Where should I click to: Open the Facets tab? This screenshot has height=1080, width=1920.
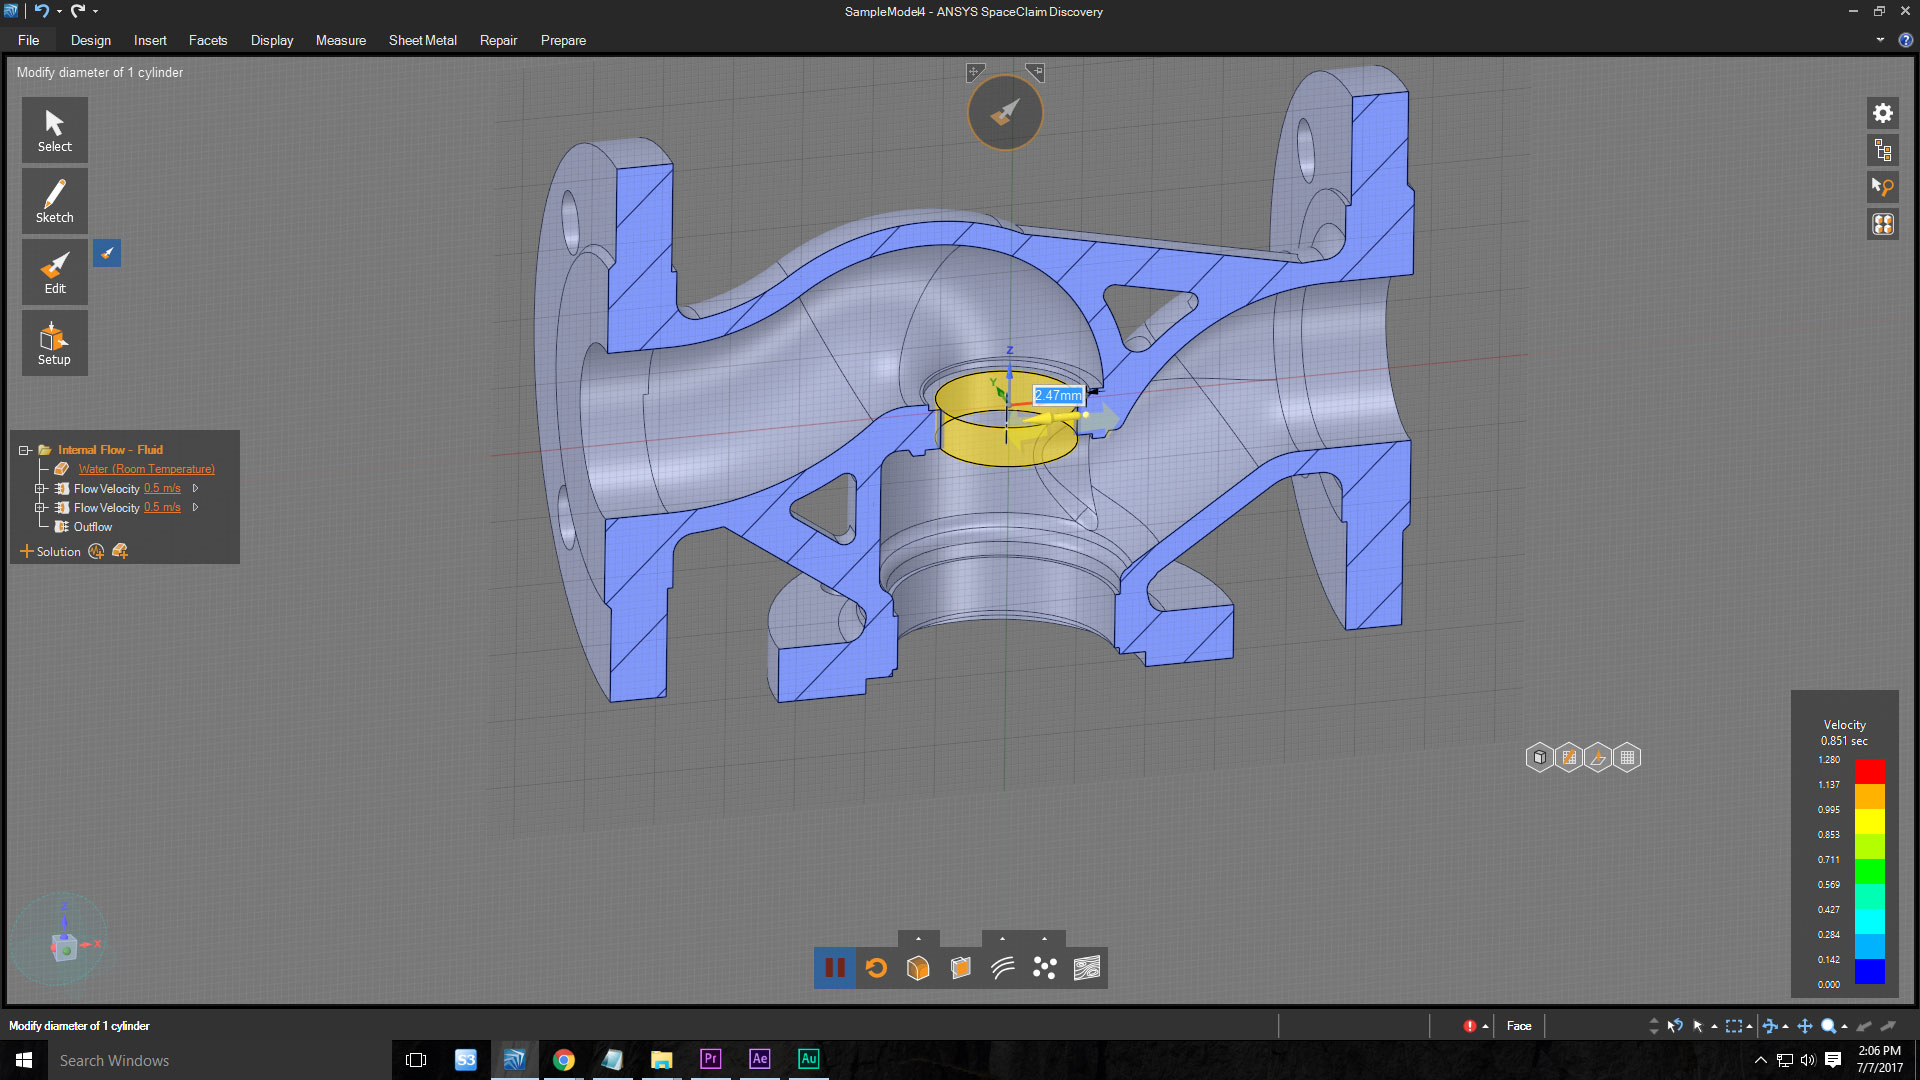(208, 40)
